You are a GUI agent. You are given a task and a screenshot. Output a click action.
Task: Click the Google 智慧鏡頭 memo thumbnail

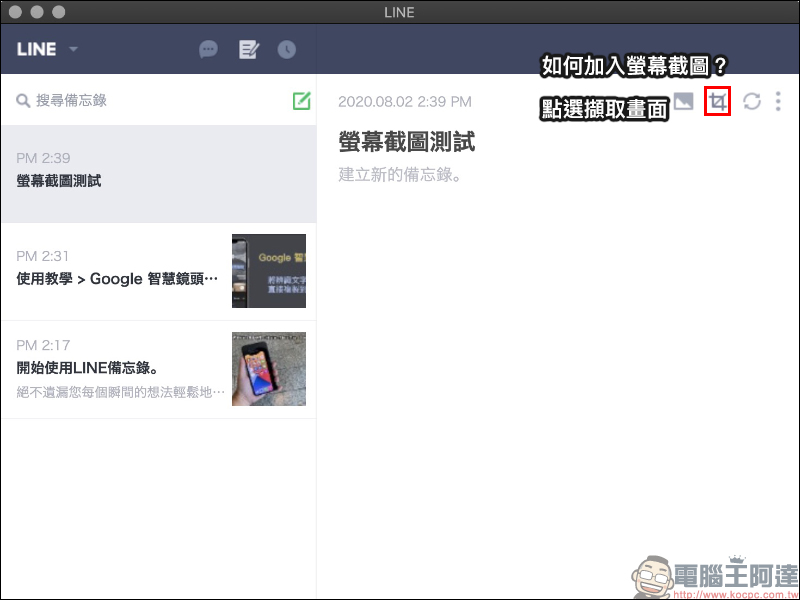[269, 271]
